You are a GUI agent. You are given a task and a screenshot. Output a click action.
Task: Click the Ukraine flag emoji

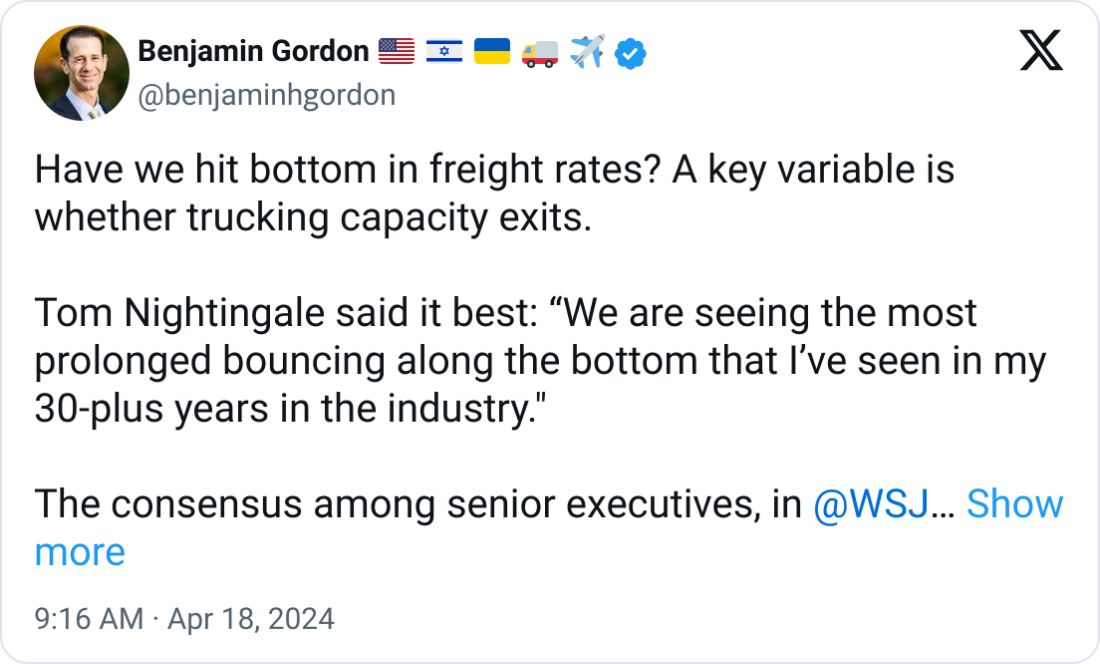[491, 52]
